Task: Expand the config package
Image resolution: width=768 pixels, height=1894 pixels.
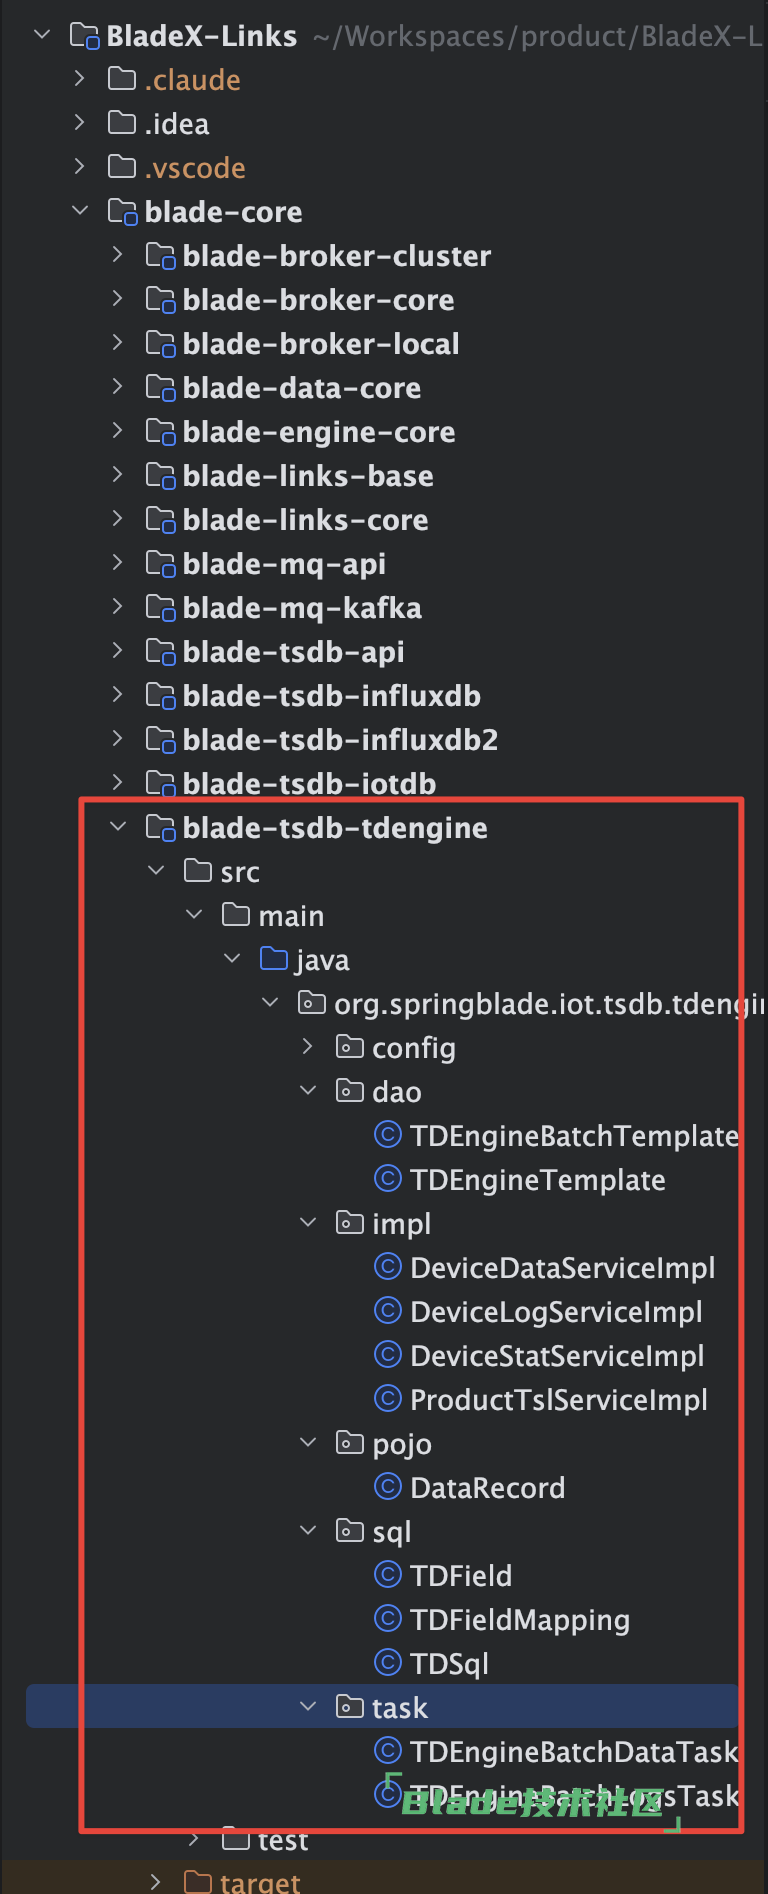Action: pos(308,1047)
